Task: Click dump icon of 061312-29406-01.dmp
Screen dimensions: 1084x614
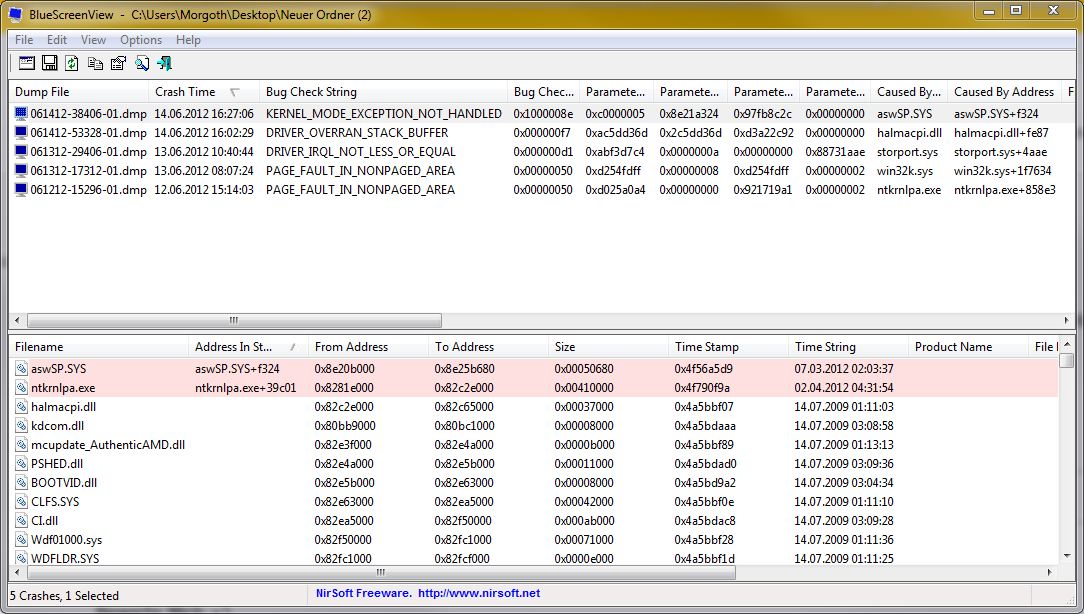Action: (x=21, y=151)
